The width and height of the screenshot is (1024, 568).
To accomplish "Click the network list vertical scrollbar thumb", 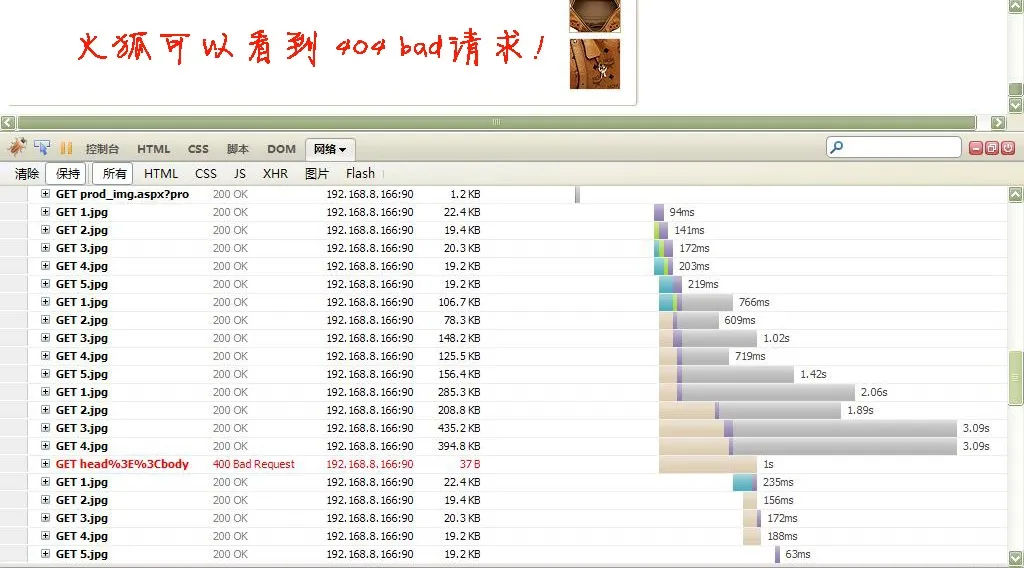I will pyautogui.click(x=1016, y=379).
